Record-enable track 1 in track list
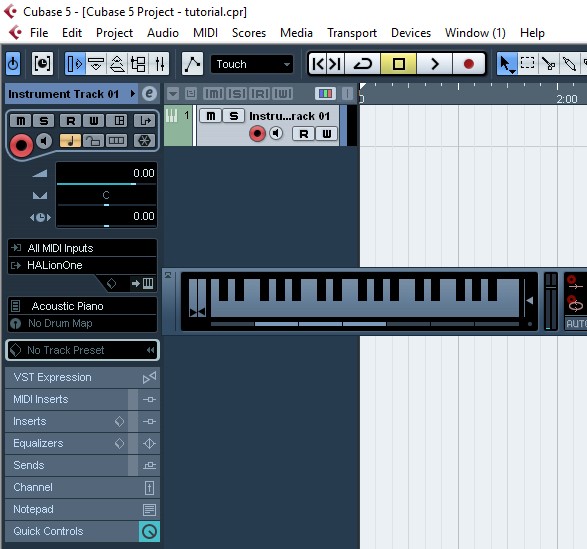The height and width of the screenshot is (549, 587). pyautogui.click(x=257, y=134)
